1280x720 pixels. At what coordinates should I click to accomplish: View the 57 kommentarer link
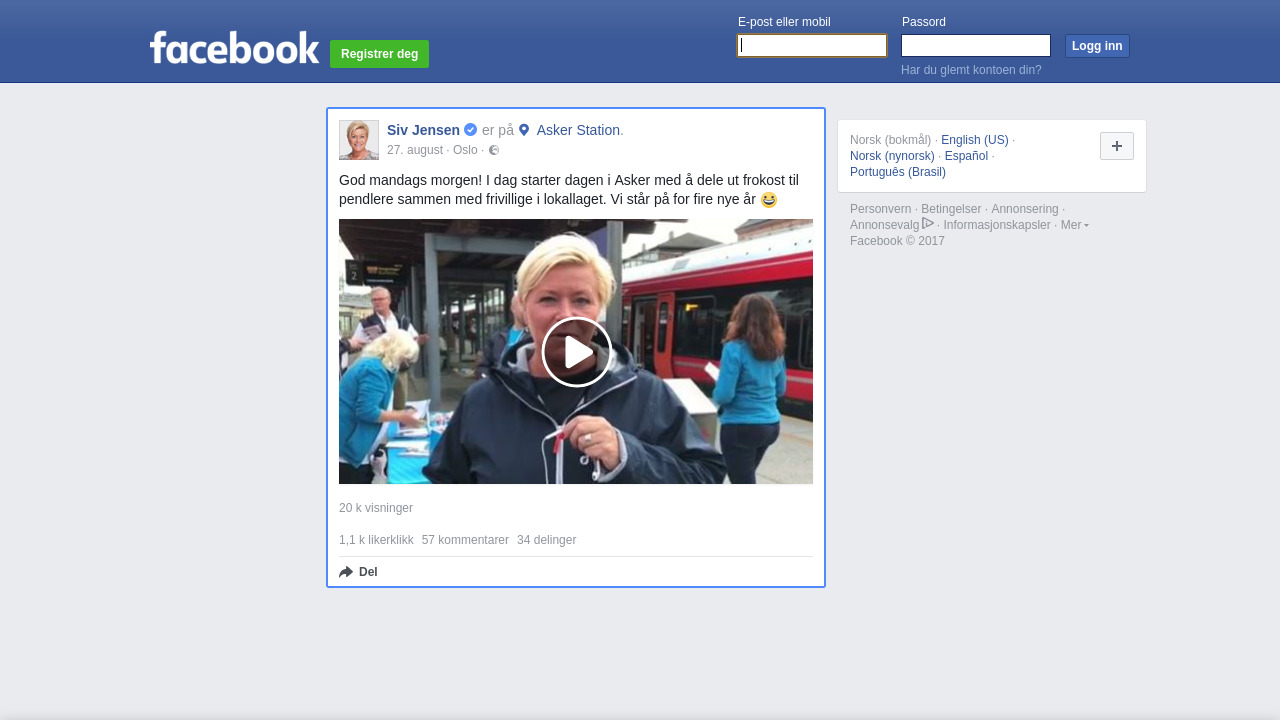coord(465,540)
